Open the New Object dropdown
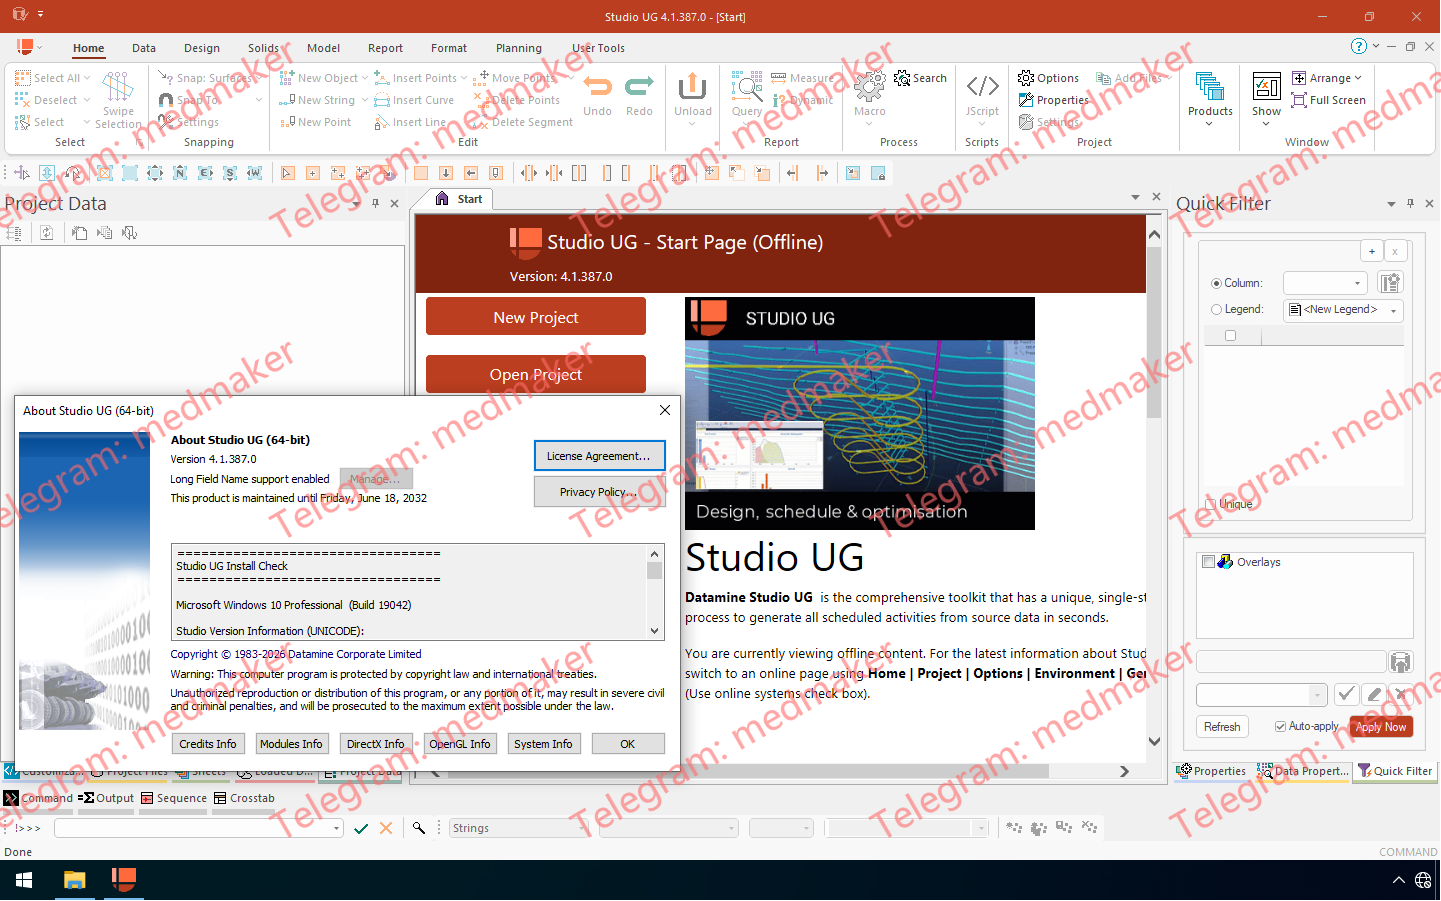 (364, 77)
